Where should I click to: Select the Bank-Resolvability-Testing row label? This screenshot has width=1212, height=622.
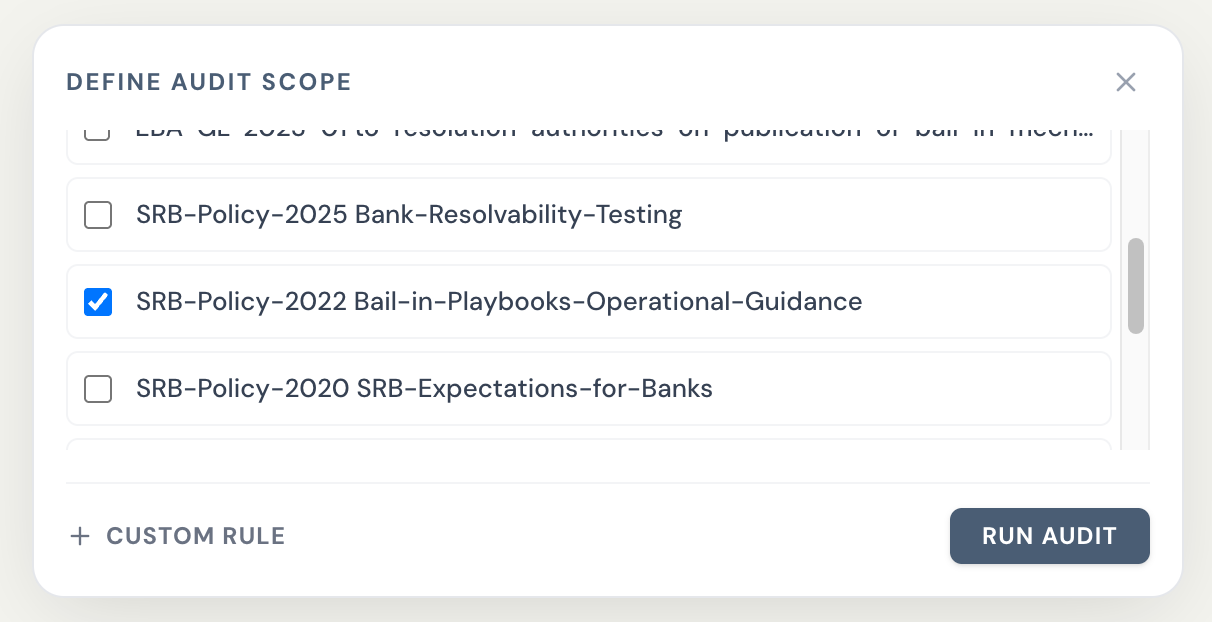[409, 215]
